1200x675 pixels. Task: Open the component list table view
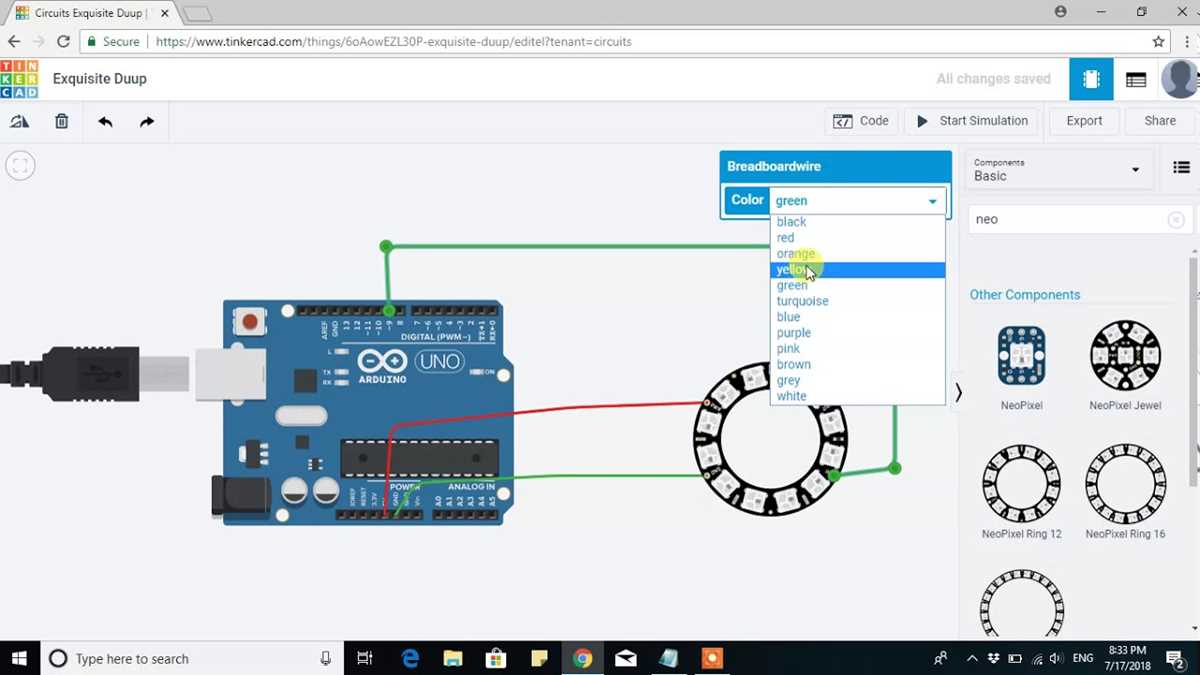(x=1136, y=79)
